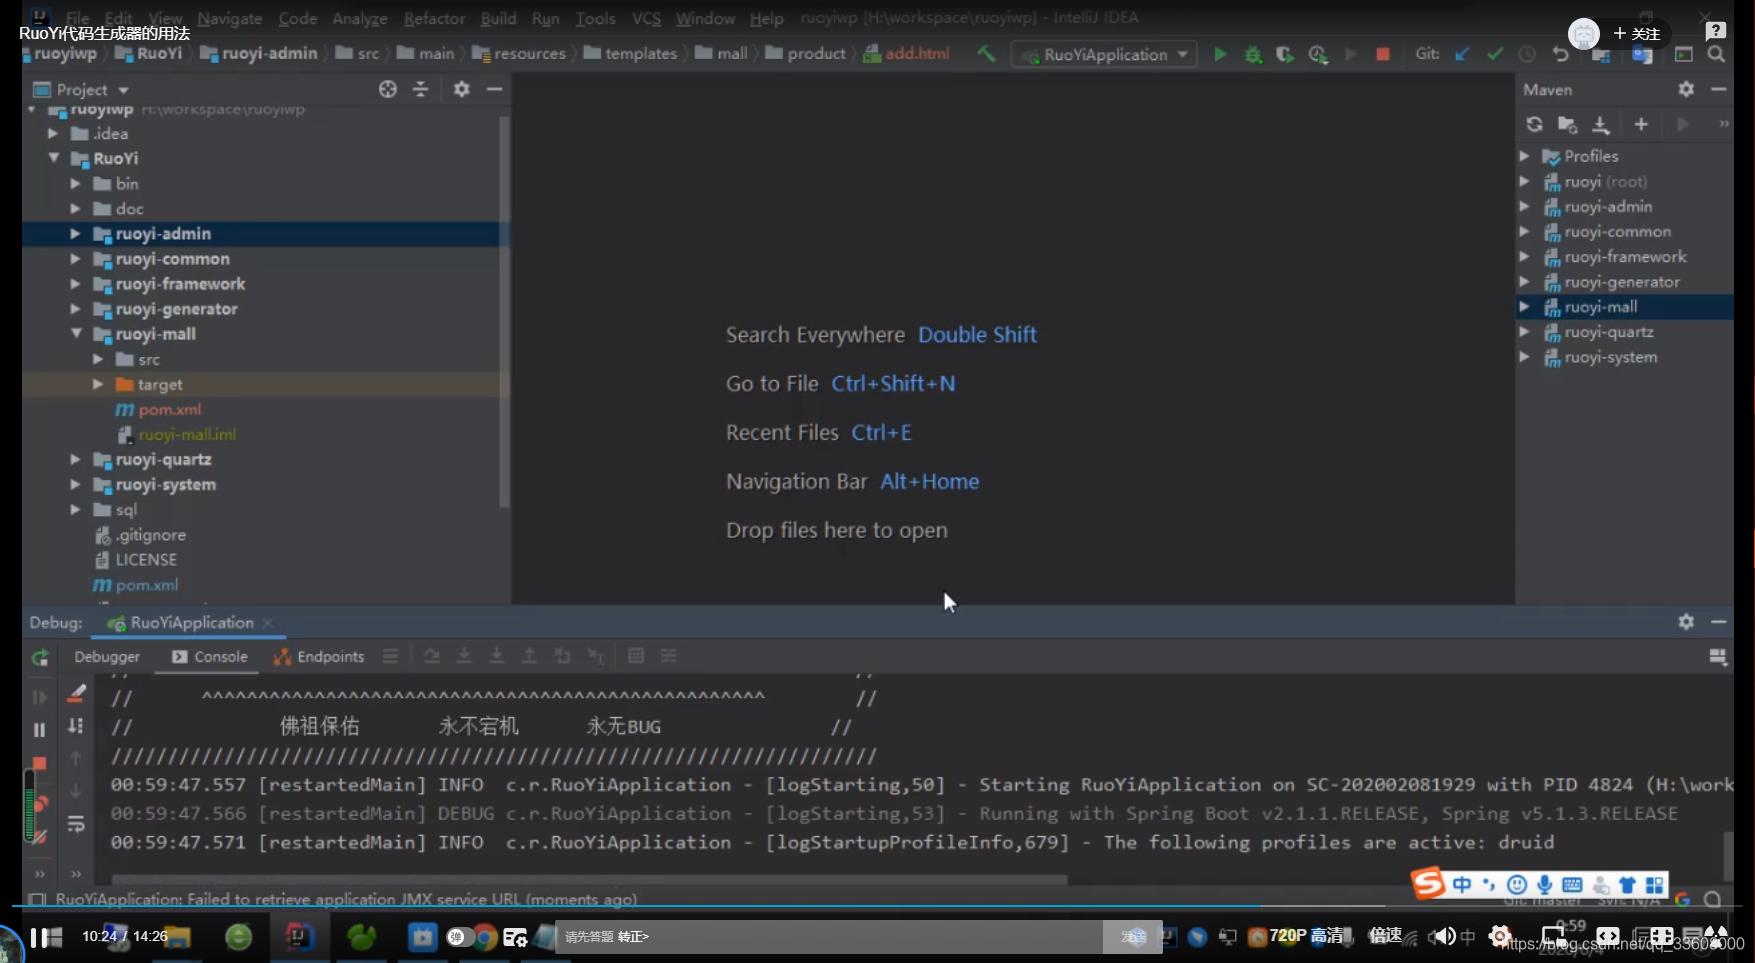This screenshot has width=1755, height=963.
Task: Expand the target folder
Action: click(x=98, y=384)
